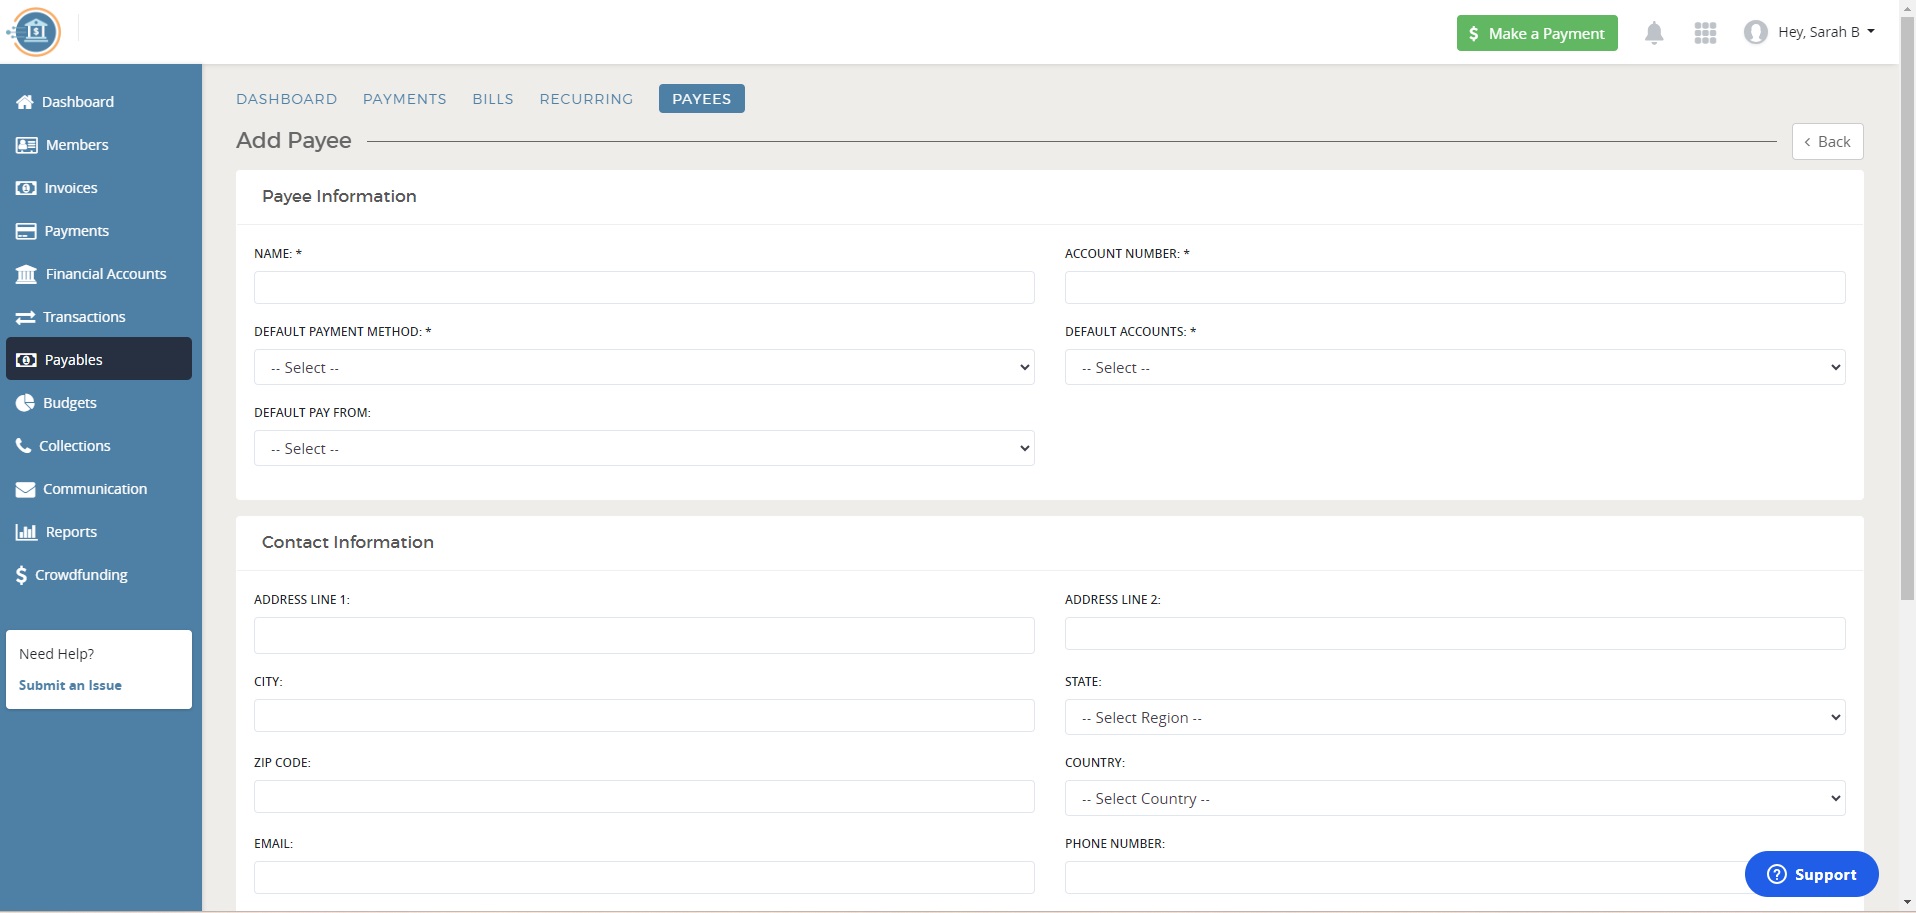Expand the Default Pay From dropdown
This screenshot has width=1916, height=913.
(644, 448)
